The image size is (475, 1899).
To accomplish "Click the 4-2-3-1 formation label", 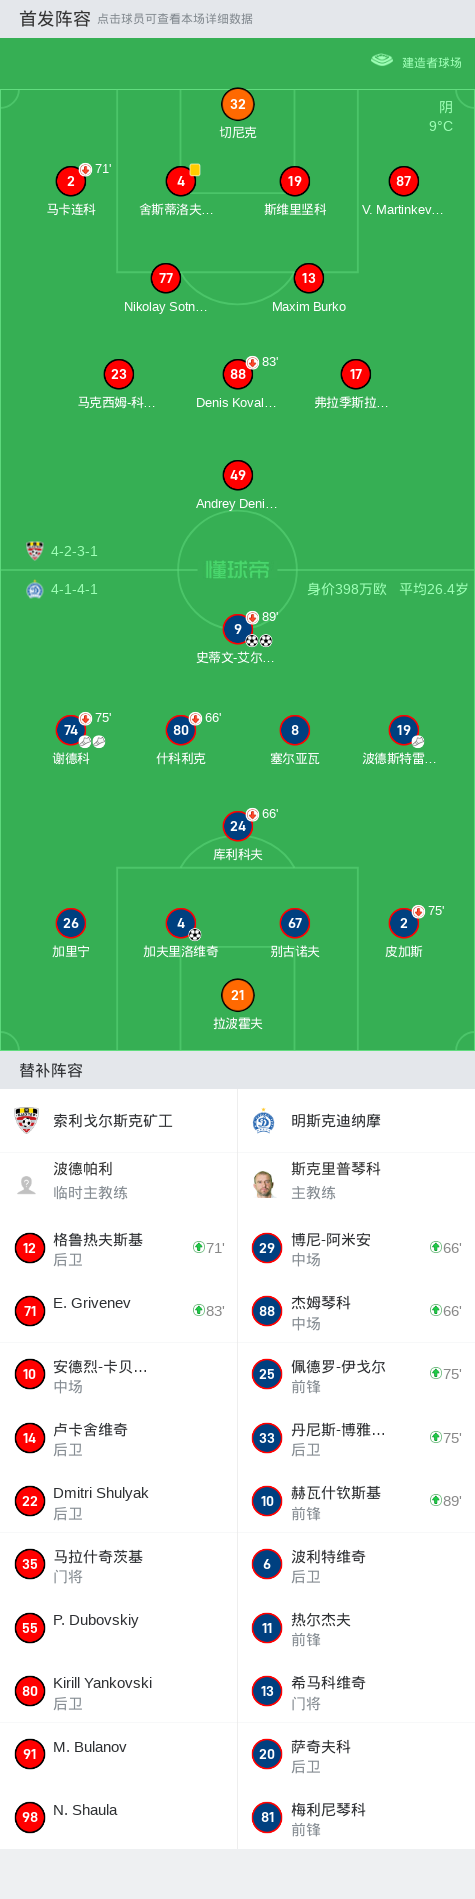I will pos(74,551).
